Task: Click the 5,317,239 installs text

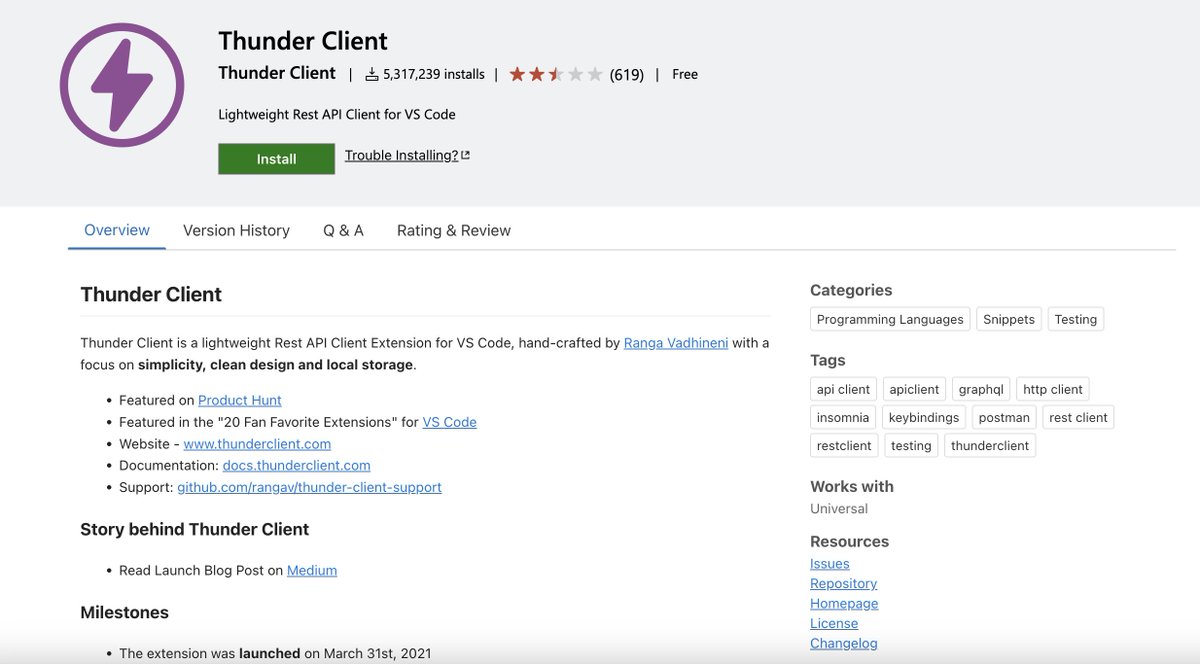Action: click(x=434, y=74)
